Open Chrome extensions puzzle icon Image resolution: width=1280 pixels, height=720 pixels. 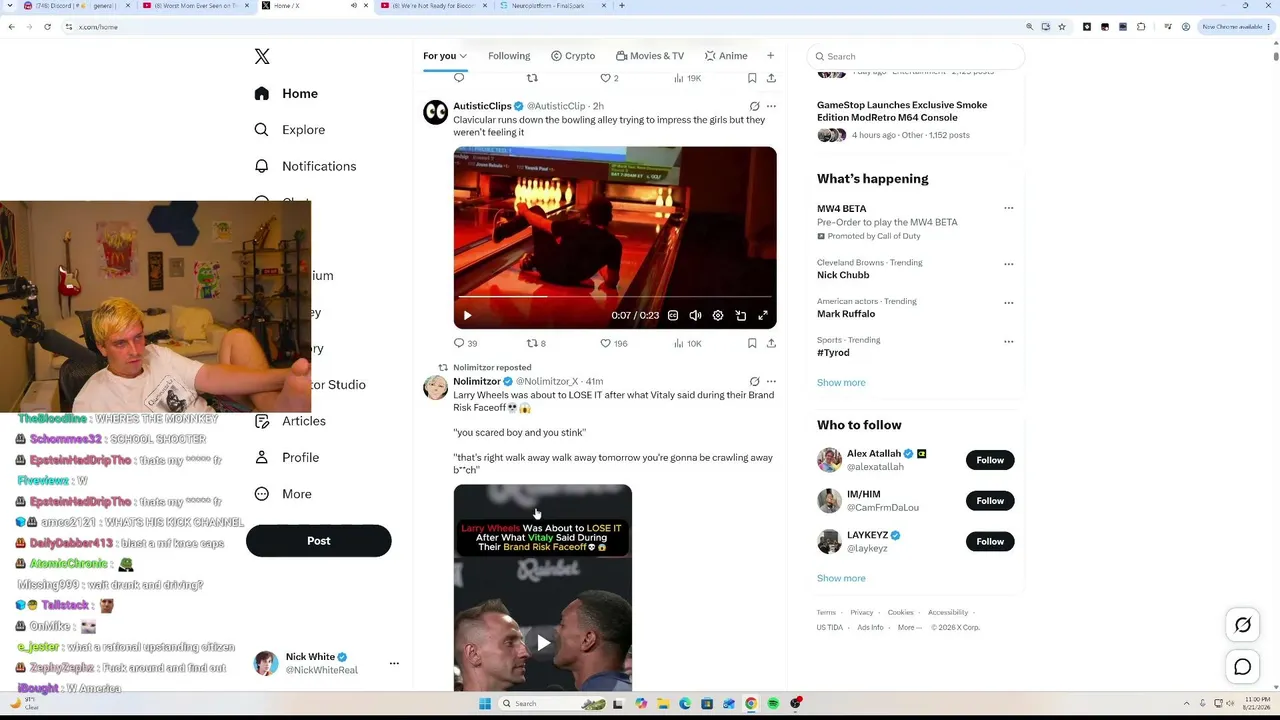(1141, 27)
